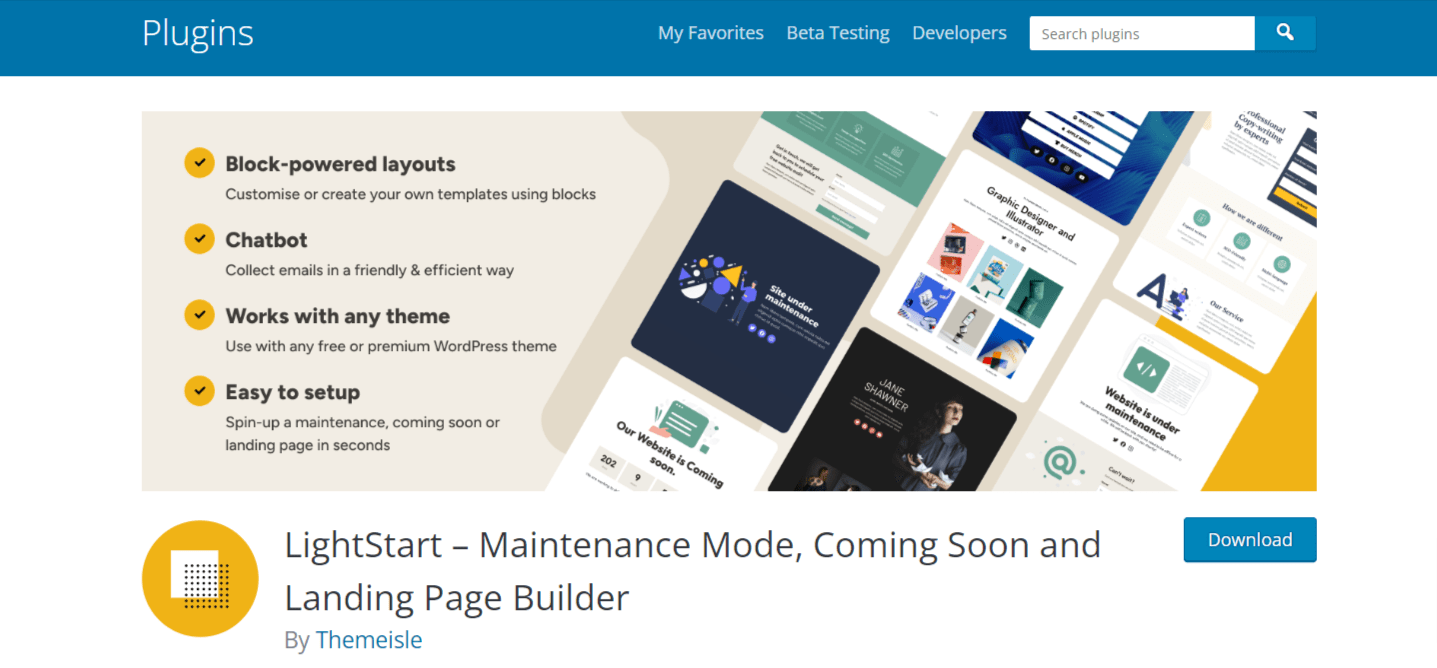This screenshot has width=1437, height=668.
Task: Click the checkmark beside Works with any theme
Action: click(x=199, y=314)
